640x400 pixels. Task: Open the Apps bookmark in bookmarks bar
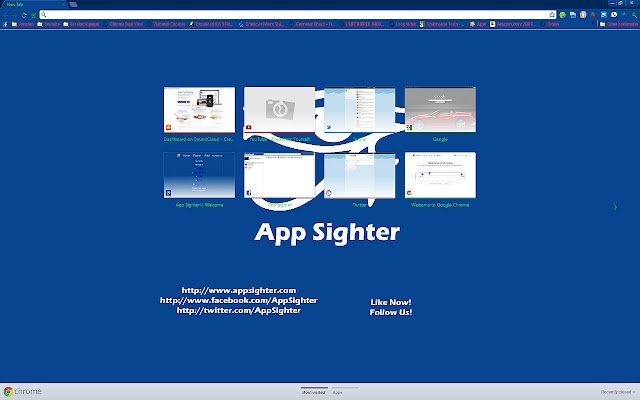(478, 24)
